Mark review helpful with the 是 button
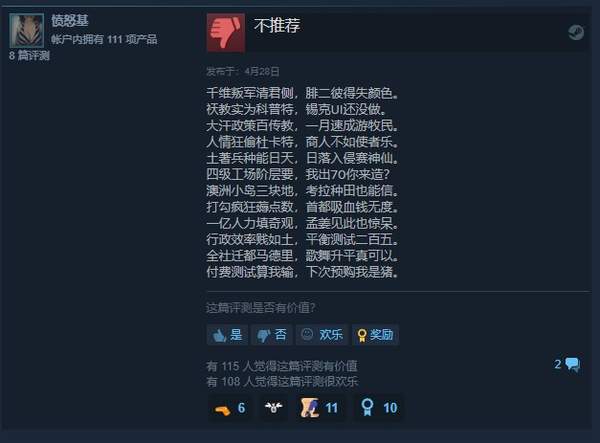The image size is (600, 443). (227, 335)
